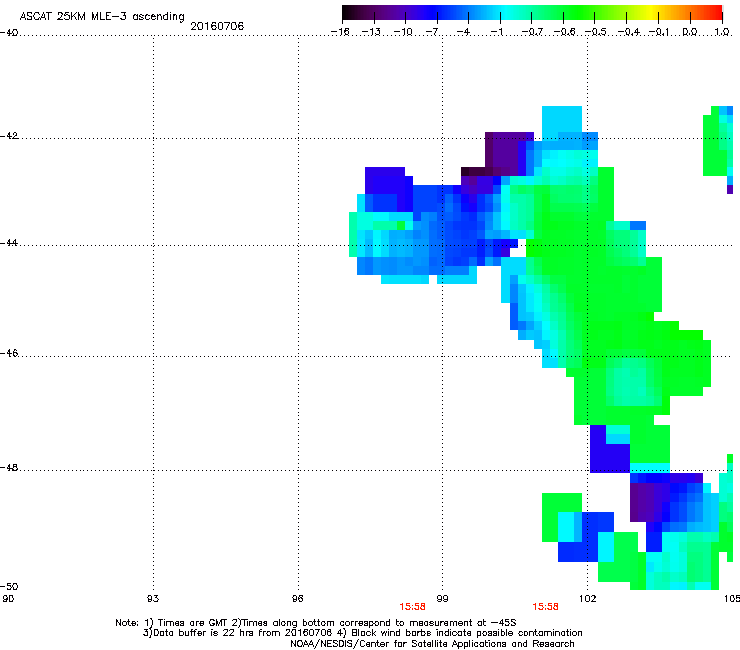This screenshot has height=650, width=740.
Task: Select the "1.0" color scale label
Action: pos(722,32)
